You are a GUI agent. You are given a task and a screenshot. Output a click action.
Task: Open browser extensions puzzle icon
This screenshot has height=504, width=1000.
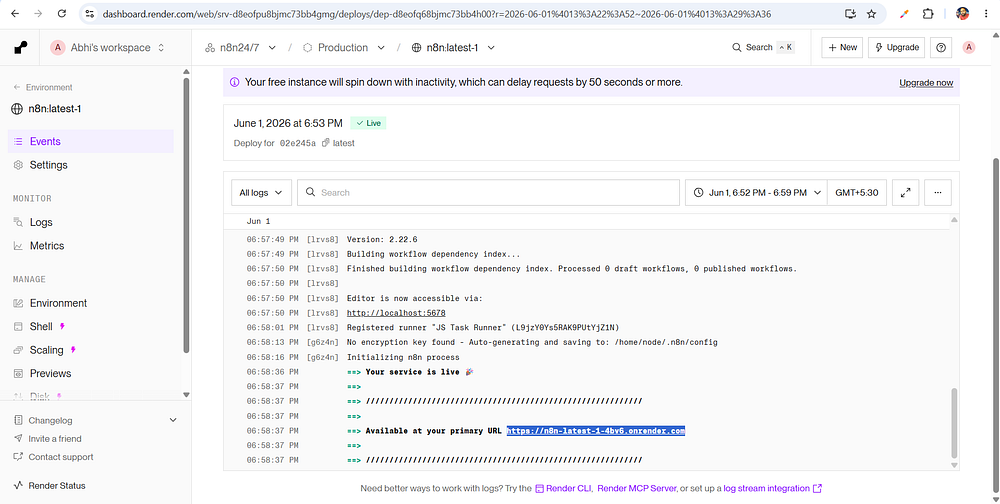[x=928, y=13]
